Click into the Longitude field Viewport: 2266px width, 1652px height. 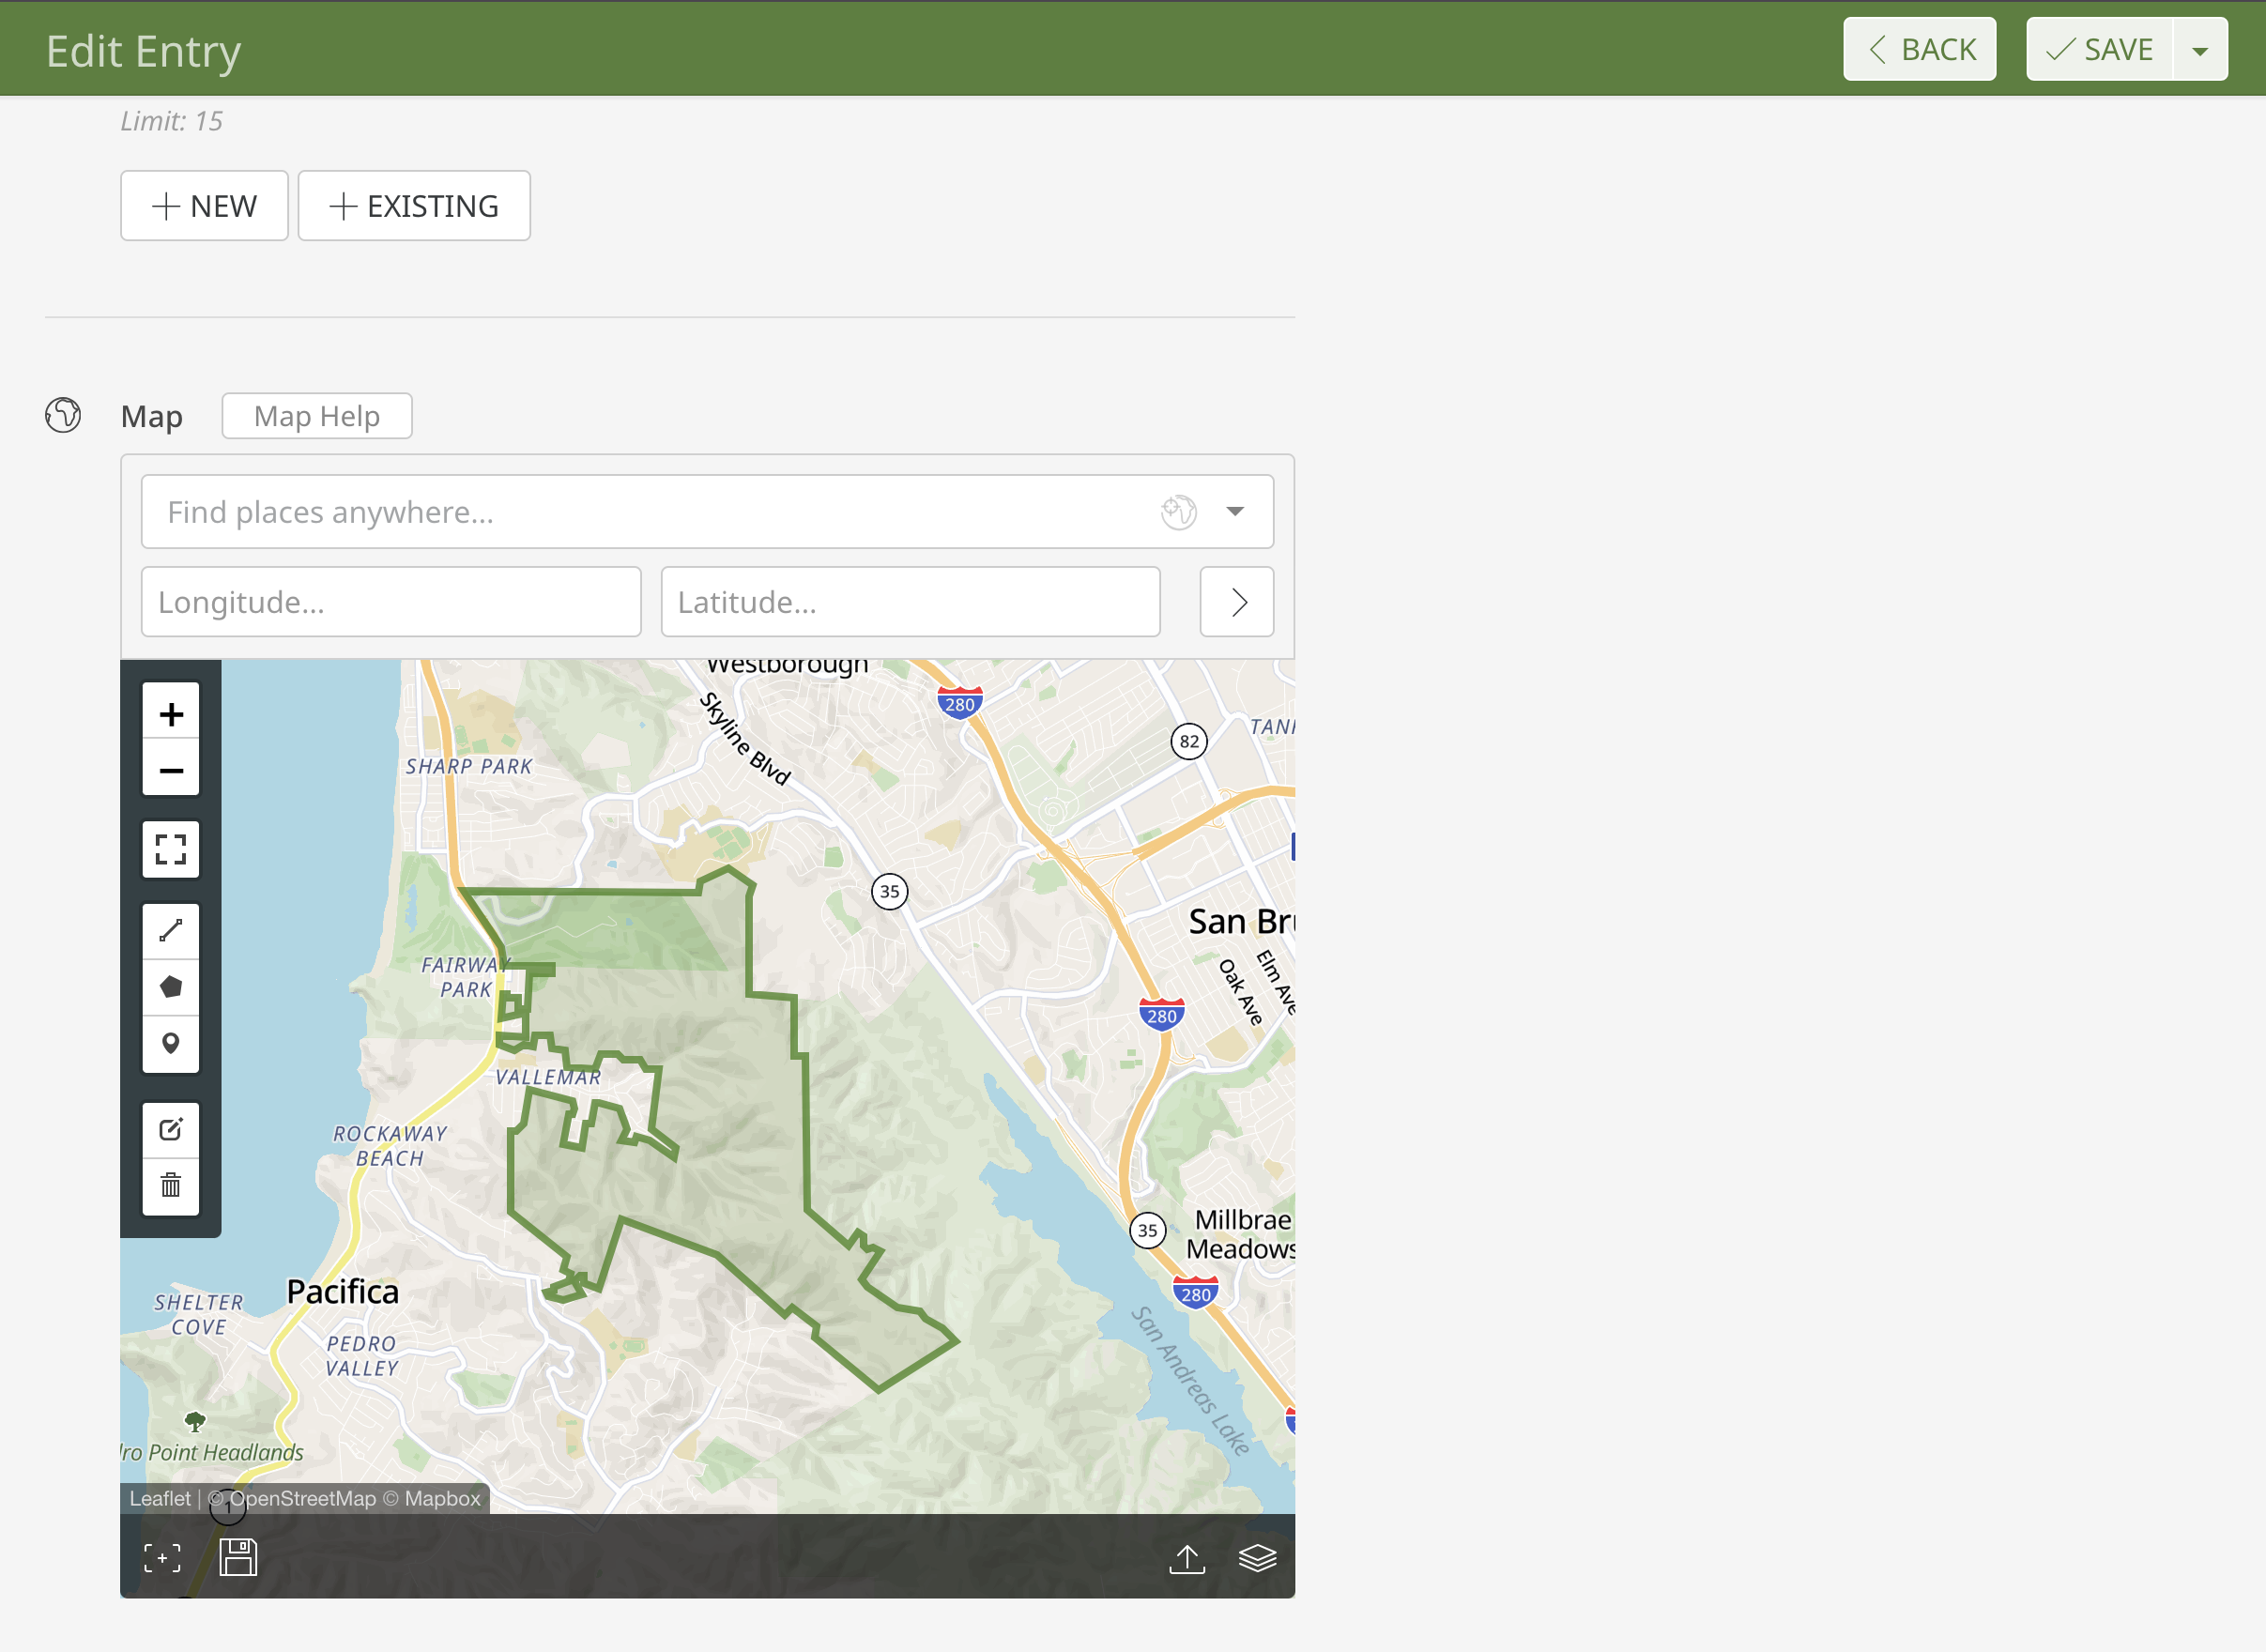[x=391, y=602]
